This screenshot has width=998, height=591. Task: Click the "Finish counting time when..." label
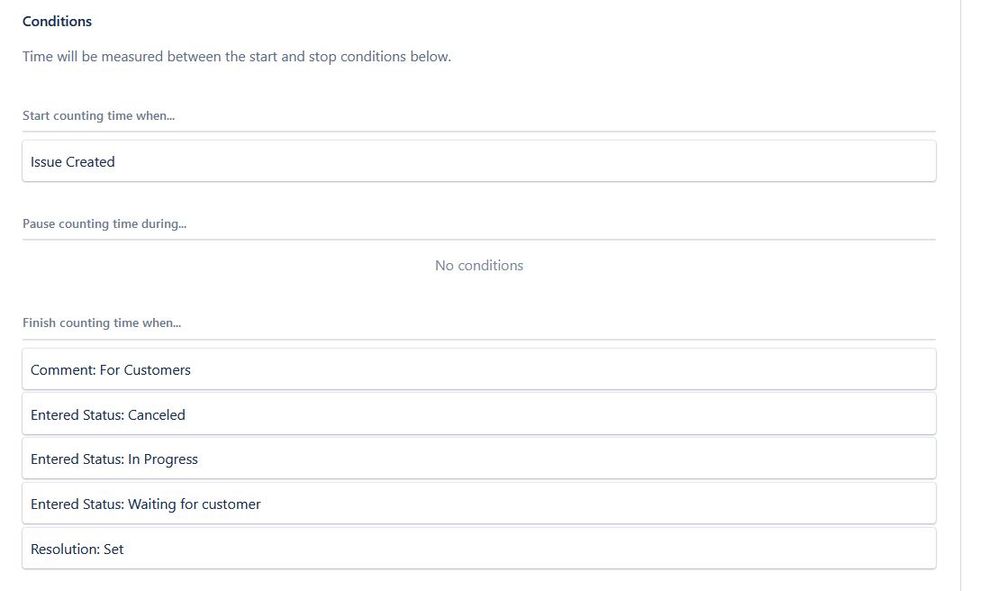102,322
